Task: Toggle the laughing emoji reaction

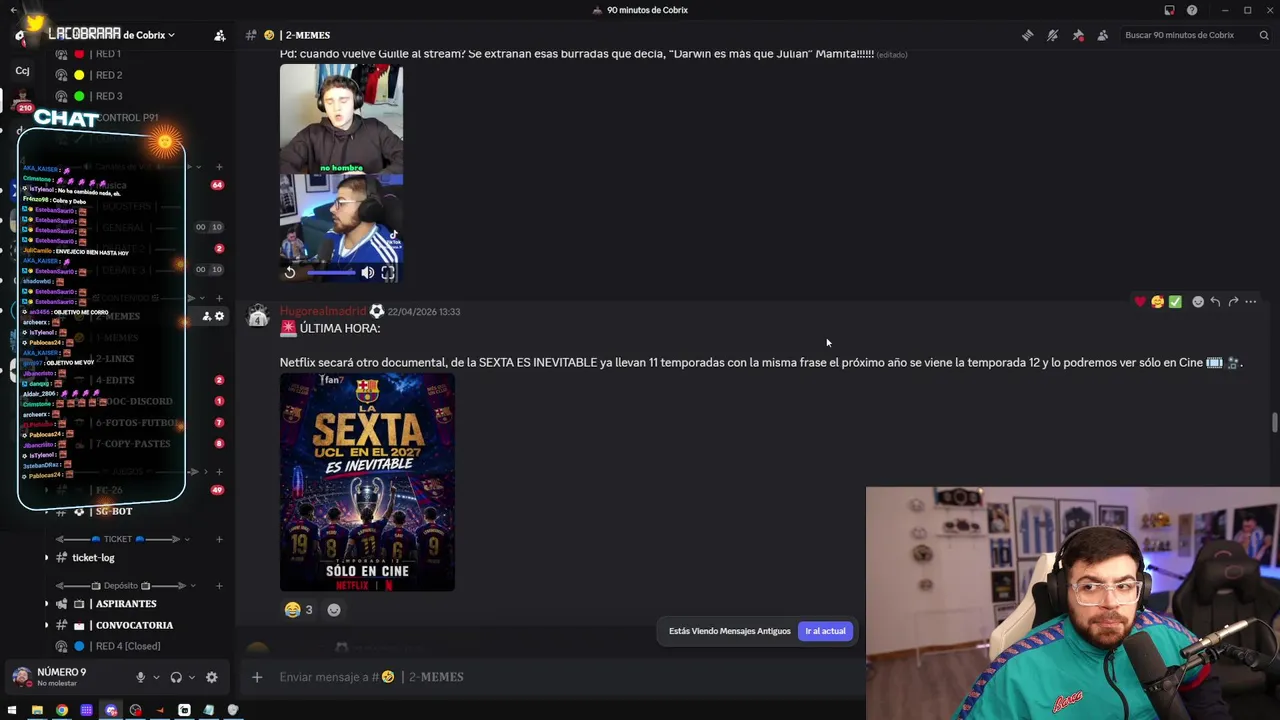Action: pyautogui.click(x=298, y=609)
